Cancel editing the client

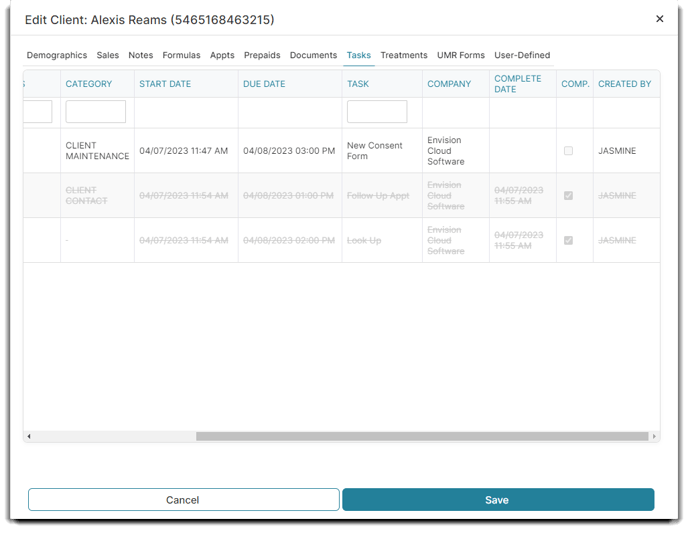[x=183, y=500]
